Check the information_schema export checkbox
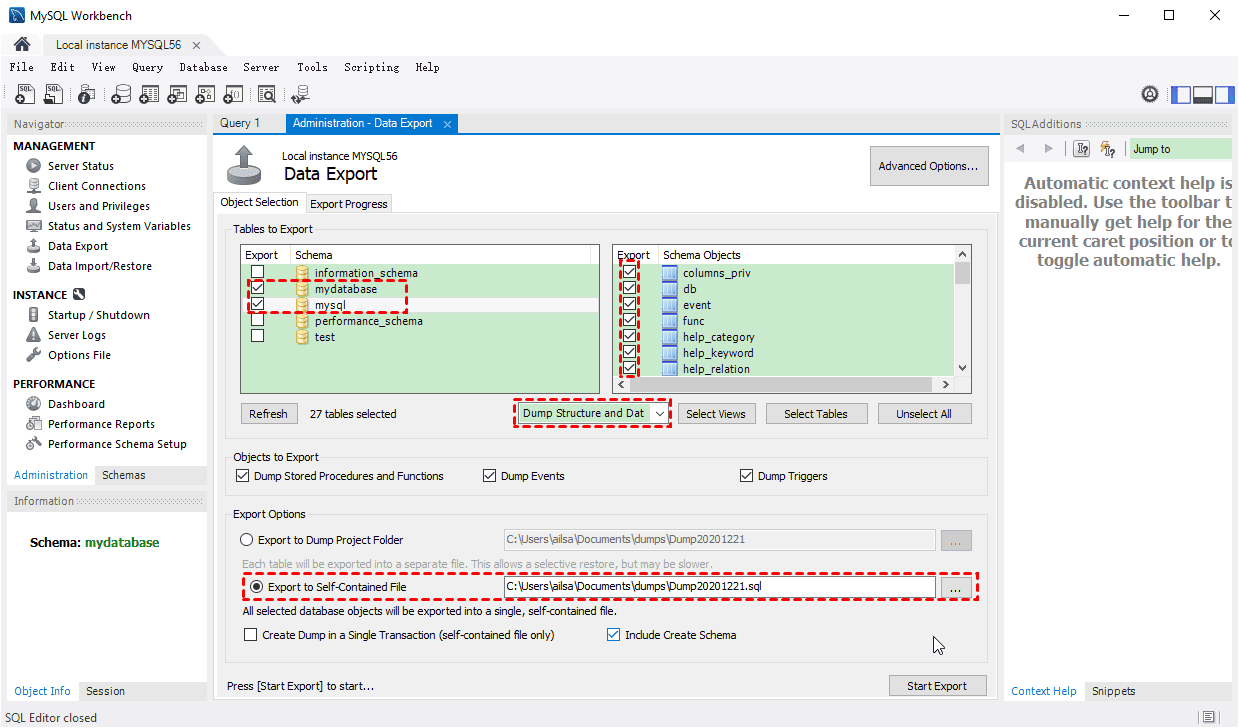Screen dimensions: 1239x728 (257, 273)
